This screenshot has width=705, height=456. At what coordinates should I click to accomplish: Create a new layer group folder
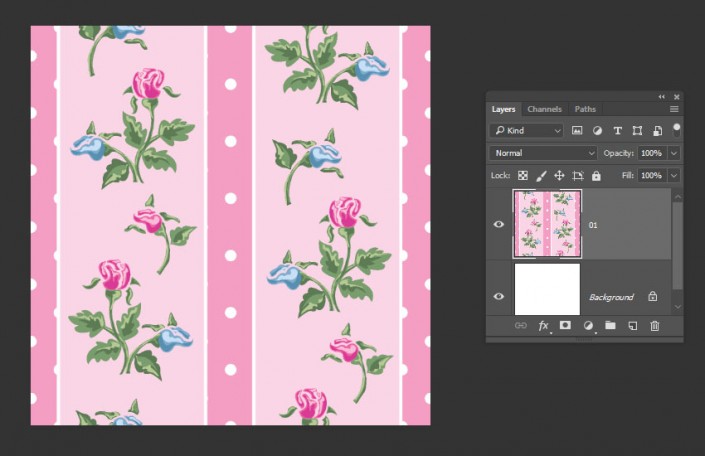click(x=610, y=326)
